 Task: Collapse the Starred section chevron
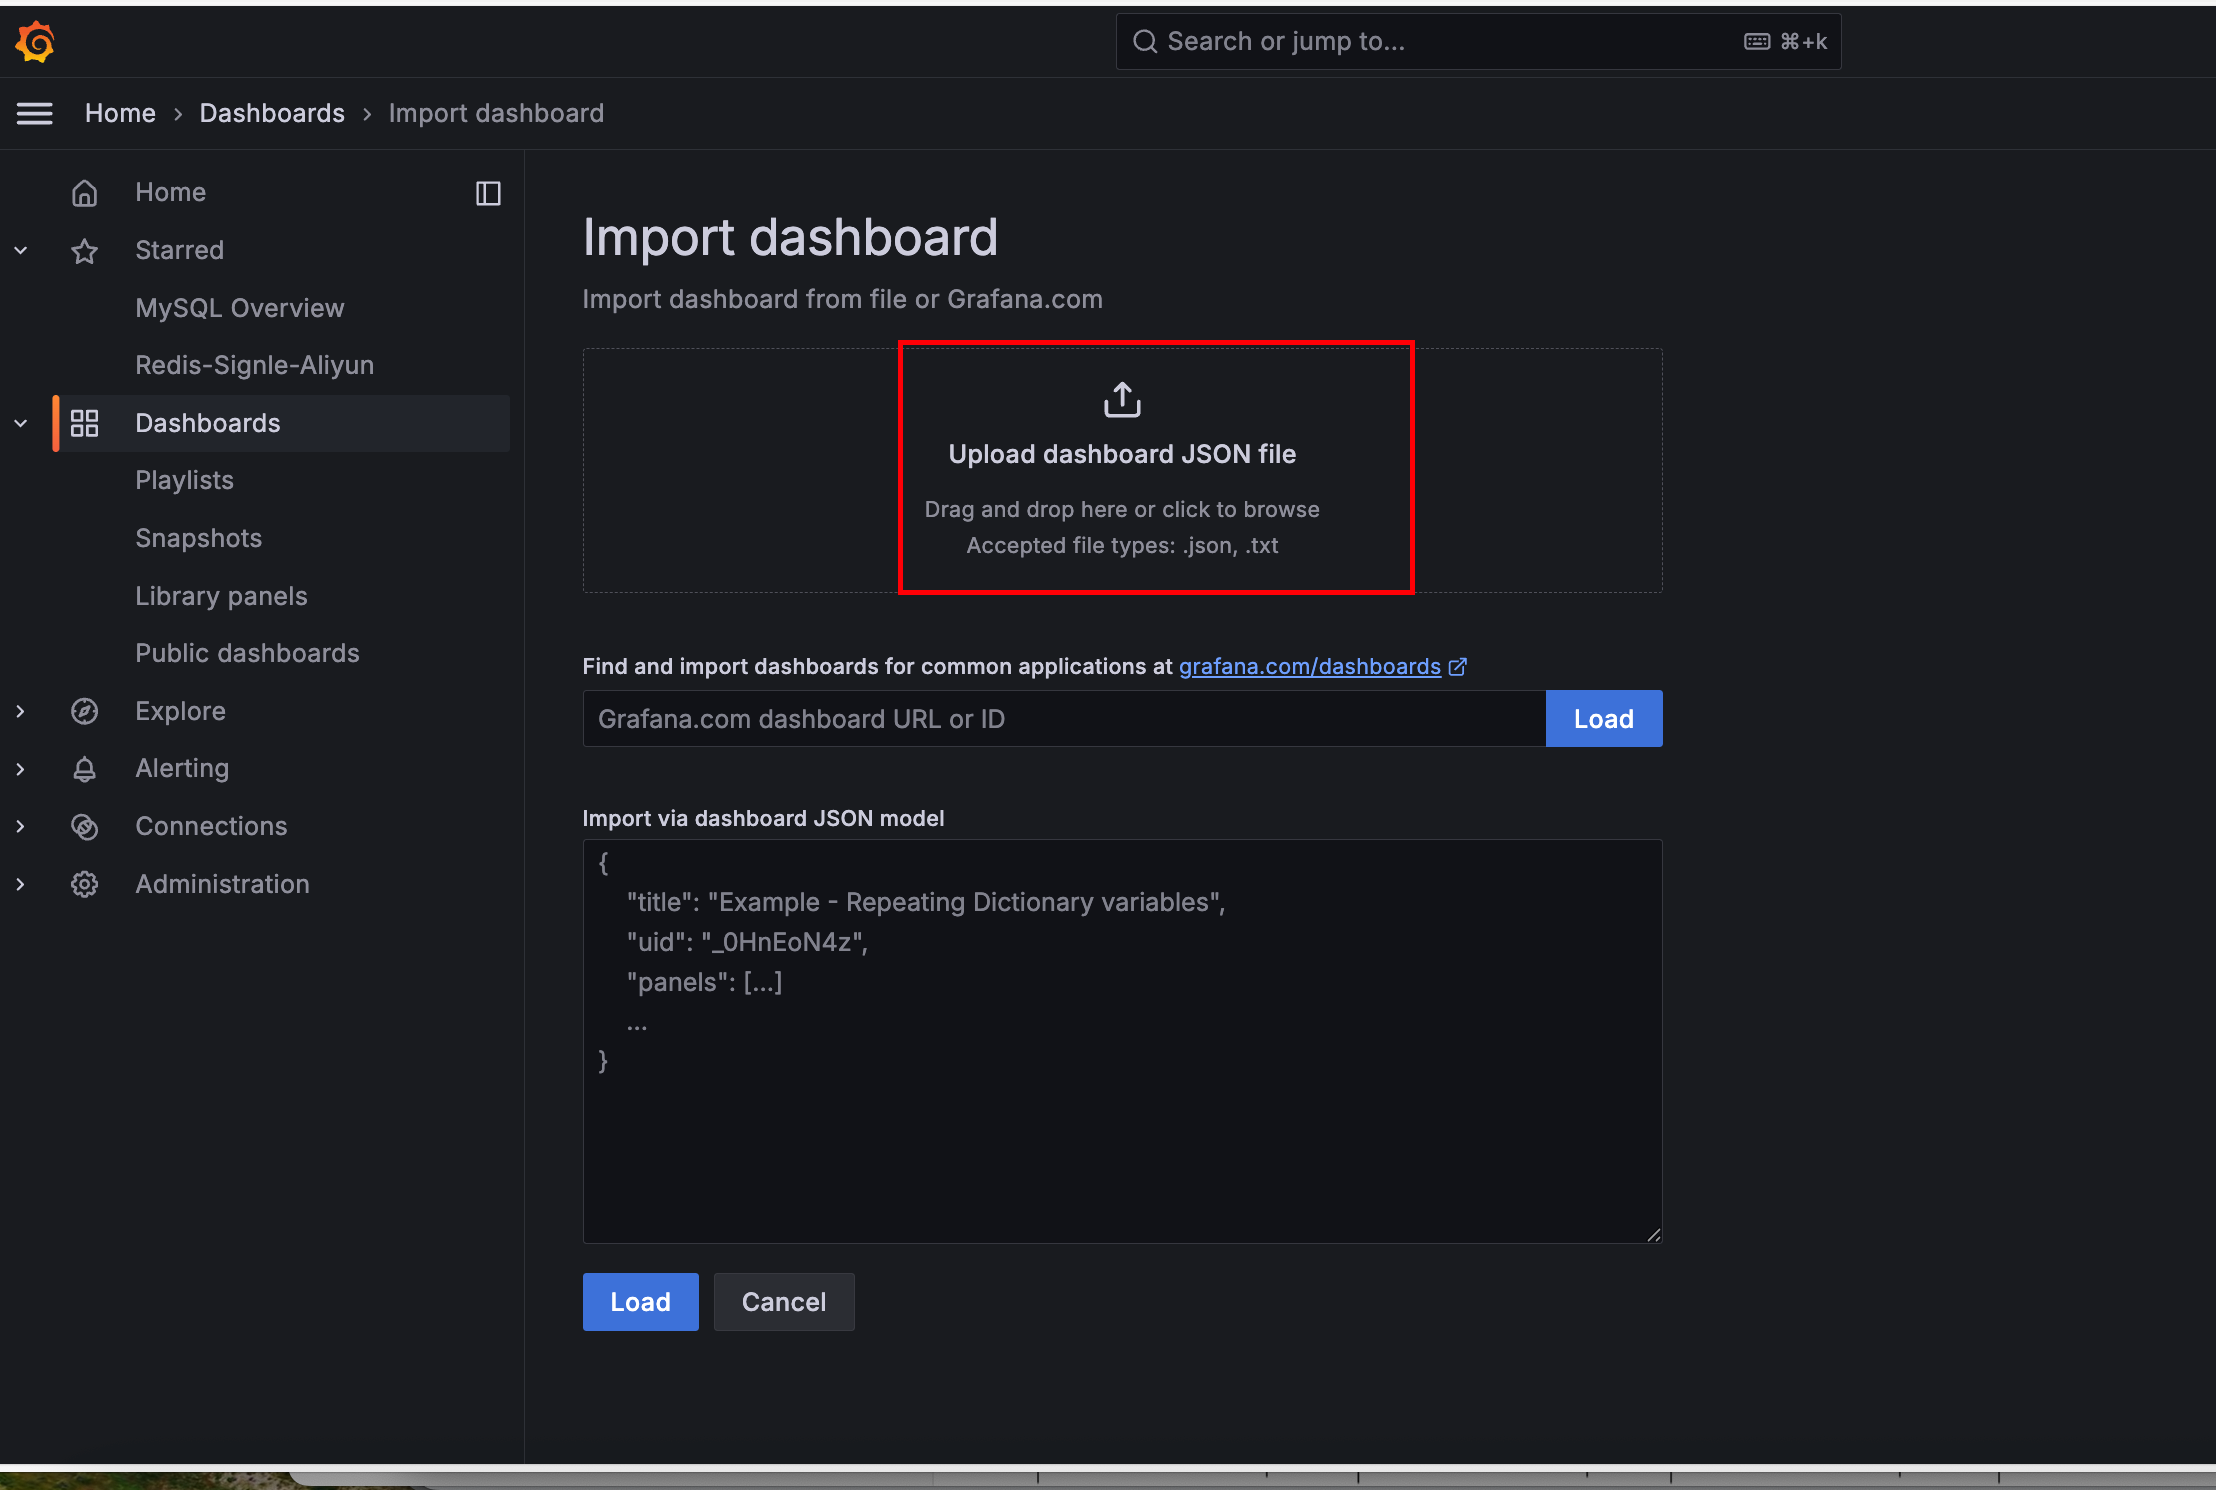(20, 251)
